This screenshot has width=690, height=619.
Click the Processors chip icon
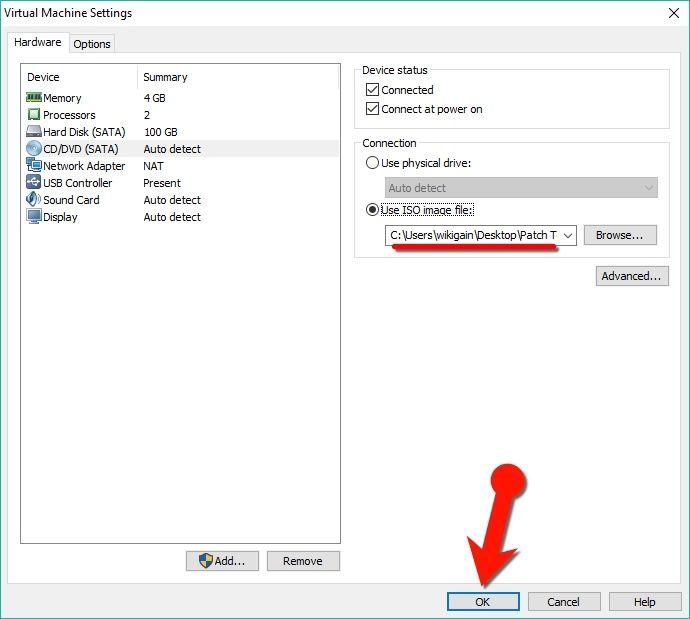34,114
